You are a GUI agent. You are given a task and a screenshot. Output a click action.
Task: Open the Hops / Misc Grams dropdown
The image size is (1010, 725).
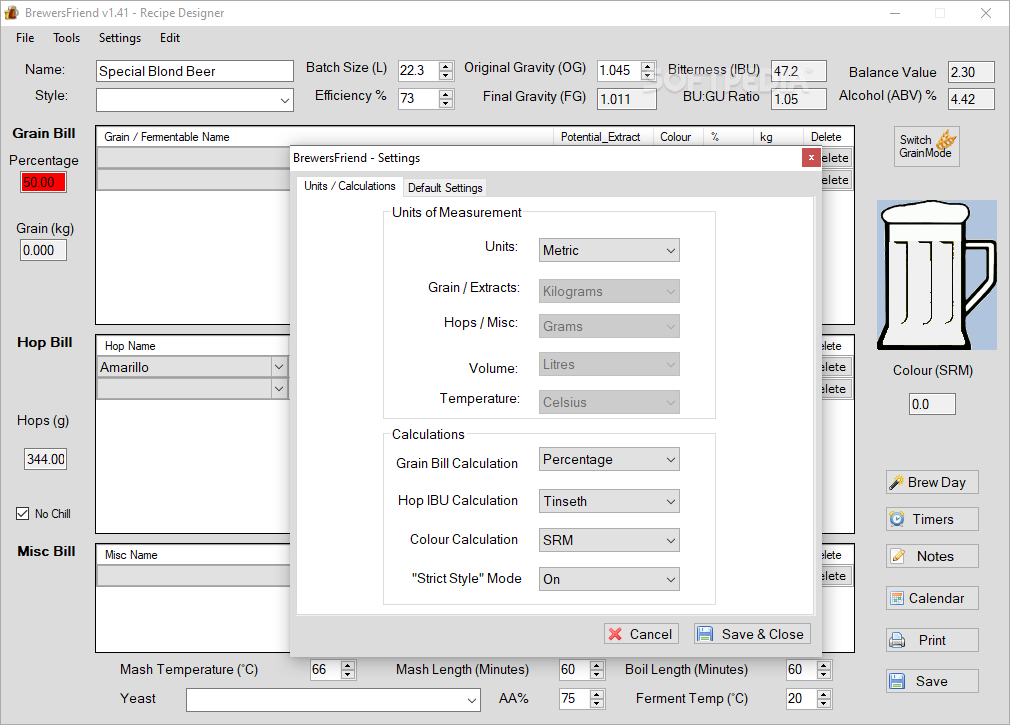point(609,326)
